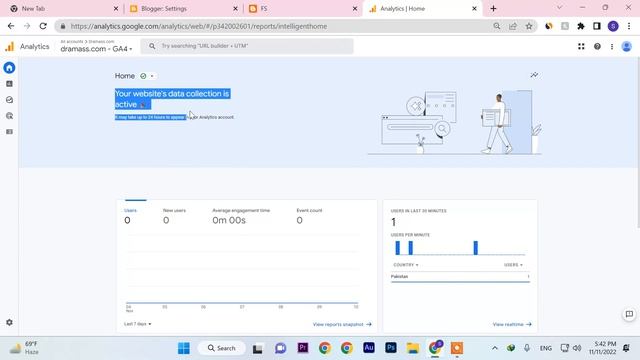The width and height of the screenshot is (640, 360).
Task: Select the Average engagement time metric tab
Action: [x=241, y=216]
